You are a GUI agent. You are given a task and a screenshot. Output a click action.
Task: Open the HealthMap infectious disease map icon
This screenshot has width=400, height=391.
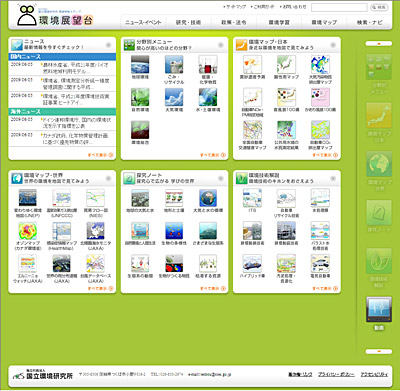62,231
